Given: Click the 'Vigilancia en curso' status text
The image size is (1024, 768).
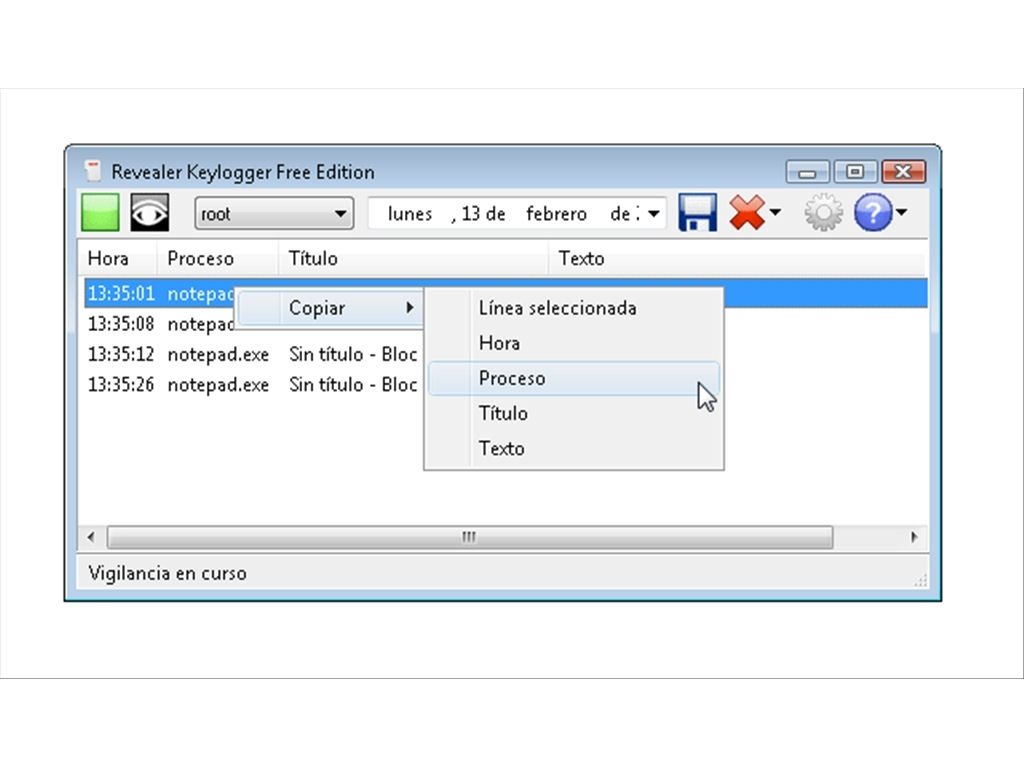Looking at the screenshot, I should [167, 573].
